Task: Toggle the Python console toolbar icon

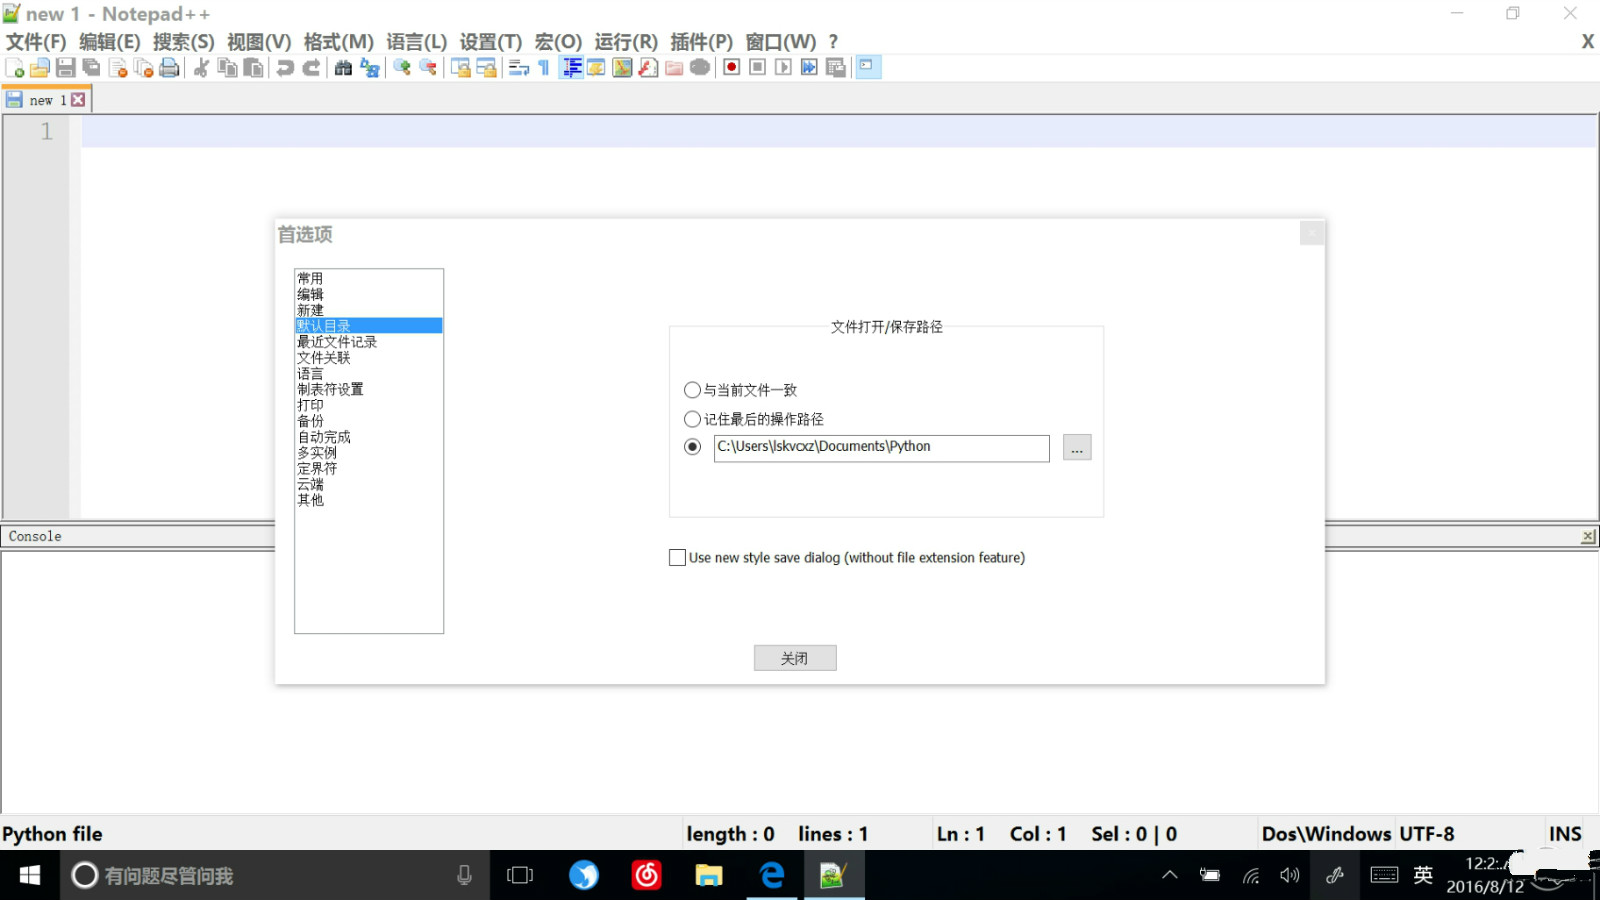Action: coord(868,67)
